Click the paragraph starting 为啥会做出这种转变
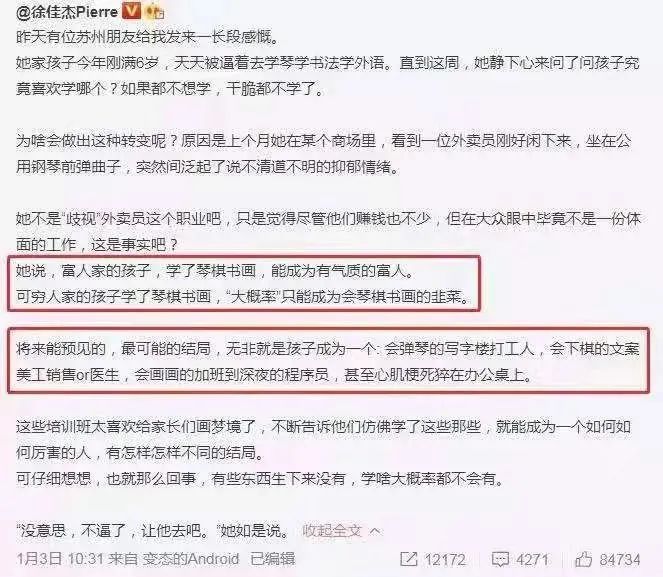The width and height of the screenshot is (663, 577). [x=324, y=154]
